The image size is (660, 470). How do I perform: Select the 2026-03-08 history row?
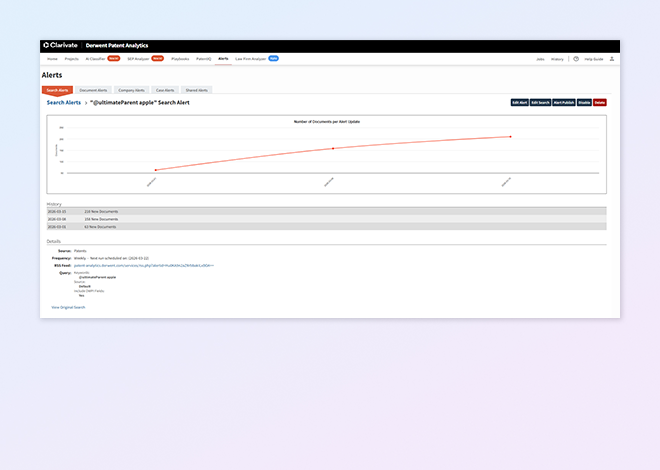(x=327, y=219)
